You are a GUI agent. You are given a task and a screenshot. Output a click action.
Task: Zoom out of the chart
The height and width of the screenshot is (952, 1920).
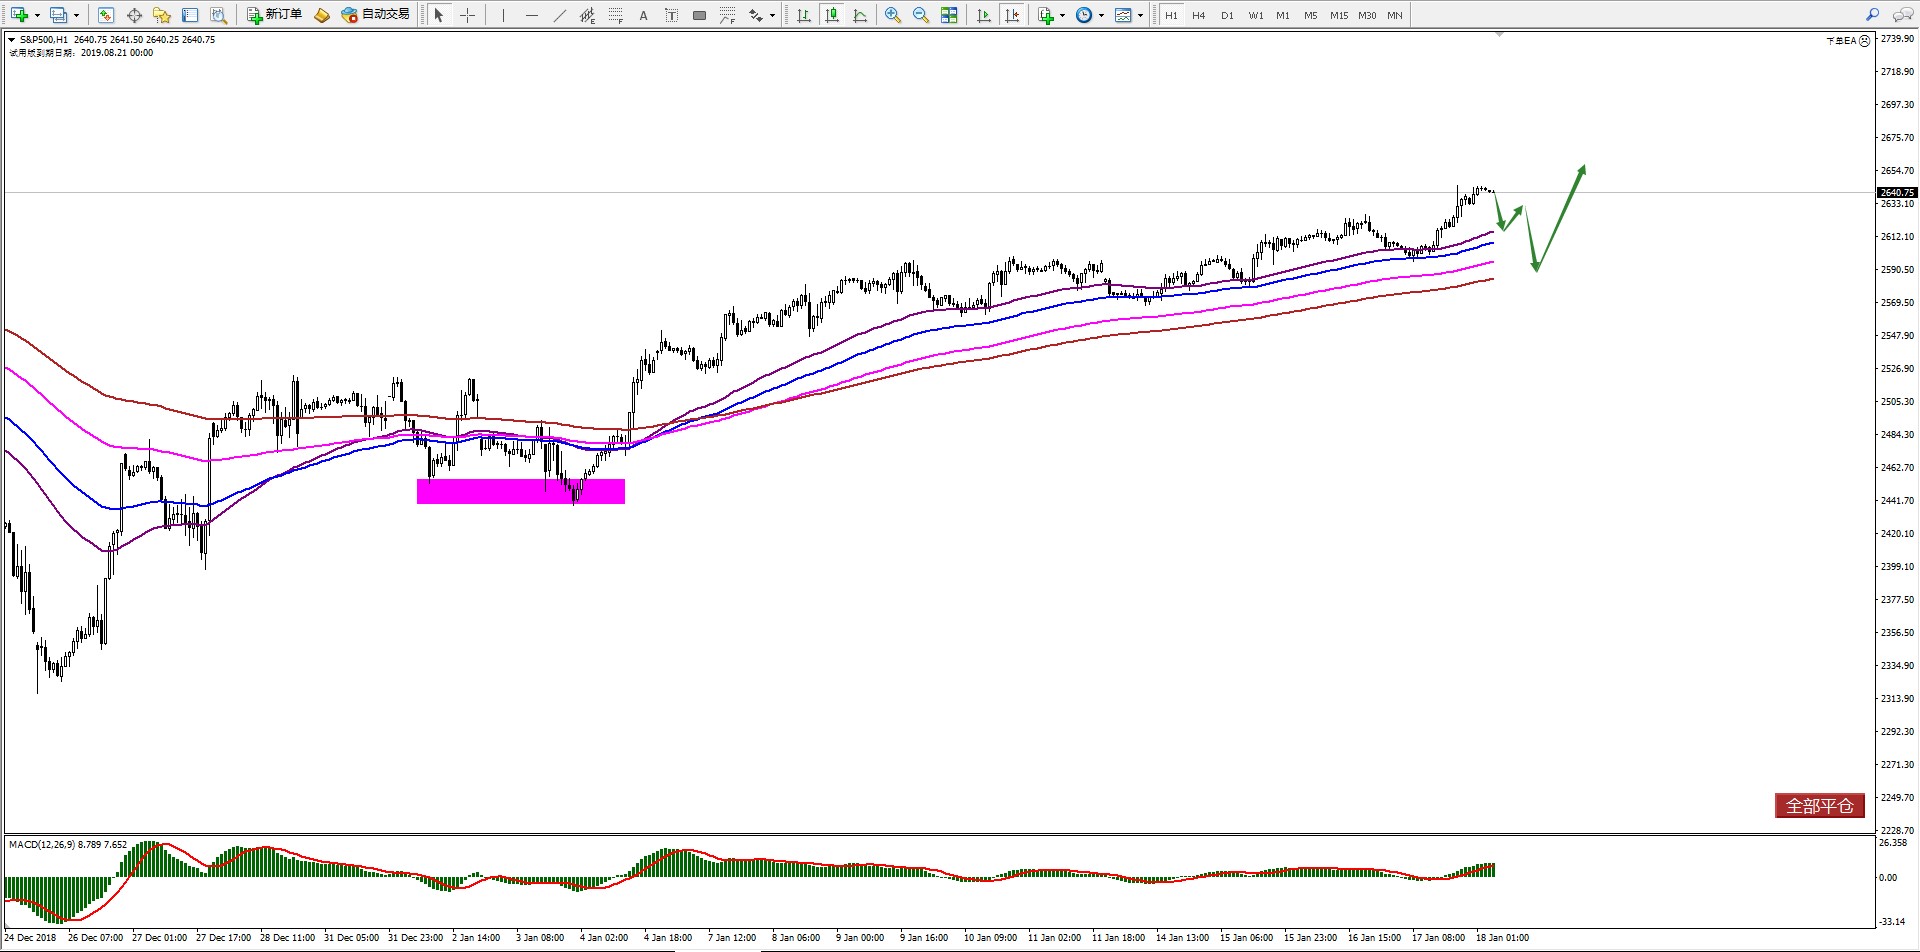click(x=921, y=15)
